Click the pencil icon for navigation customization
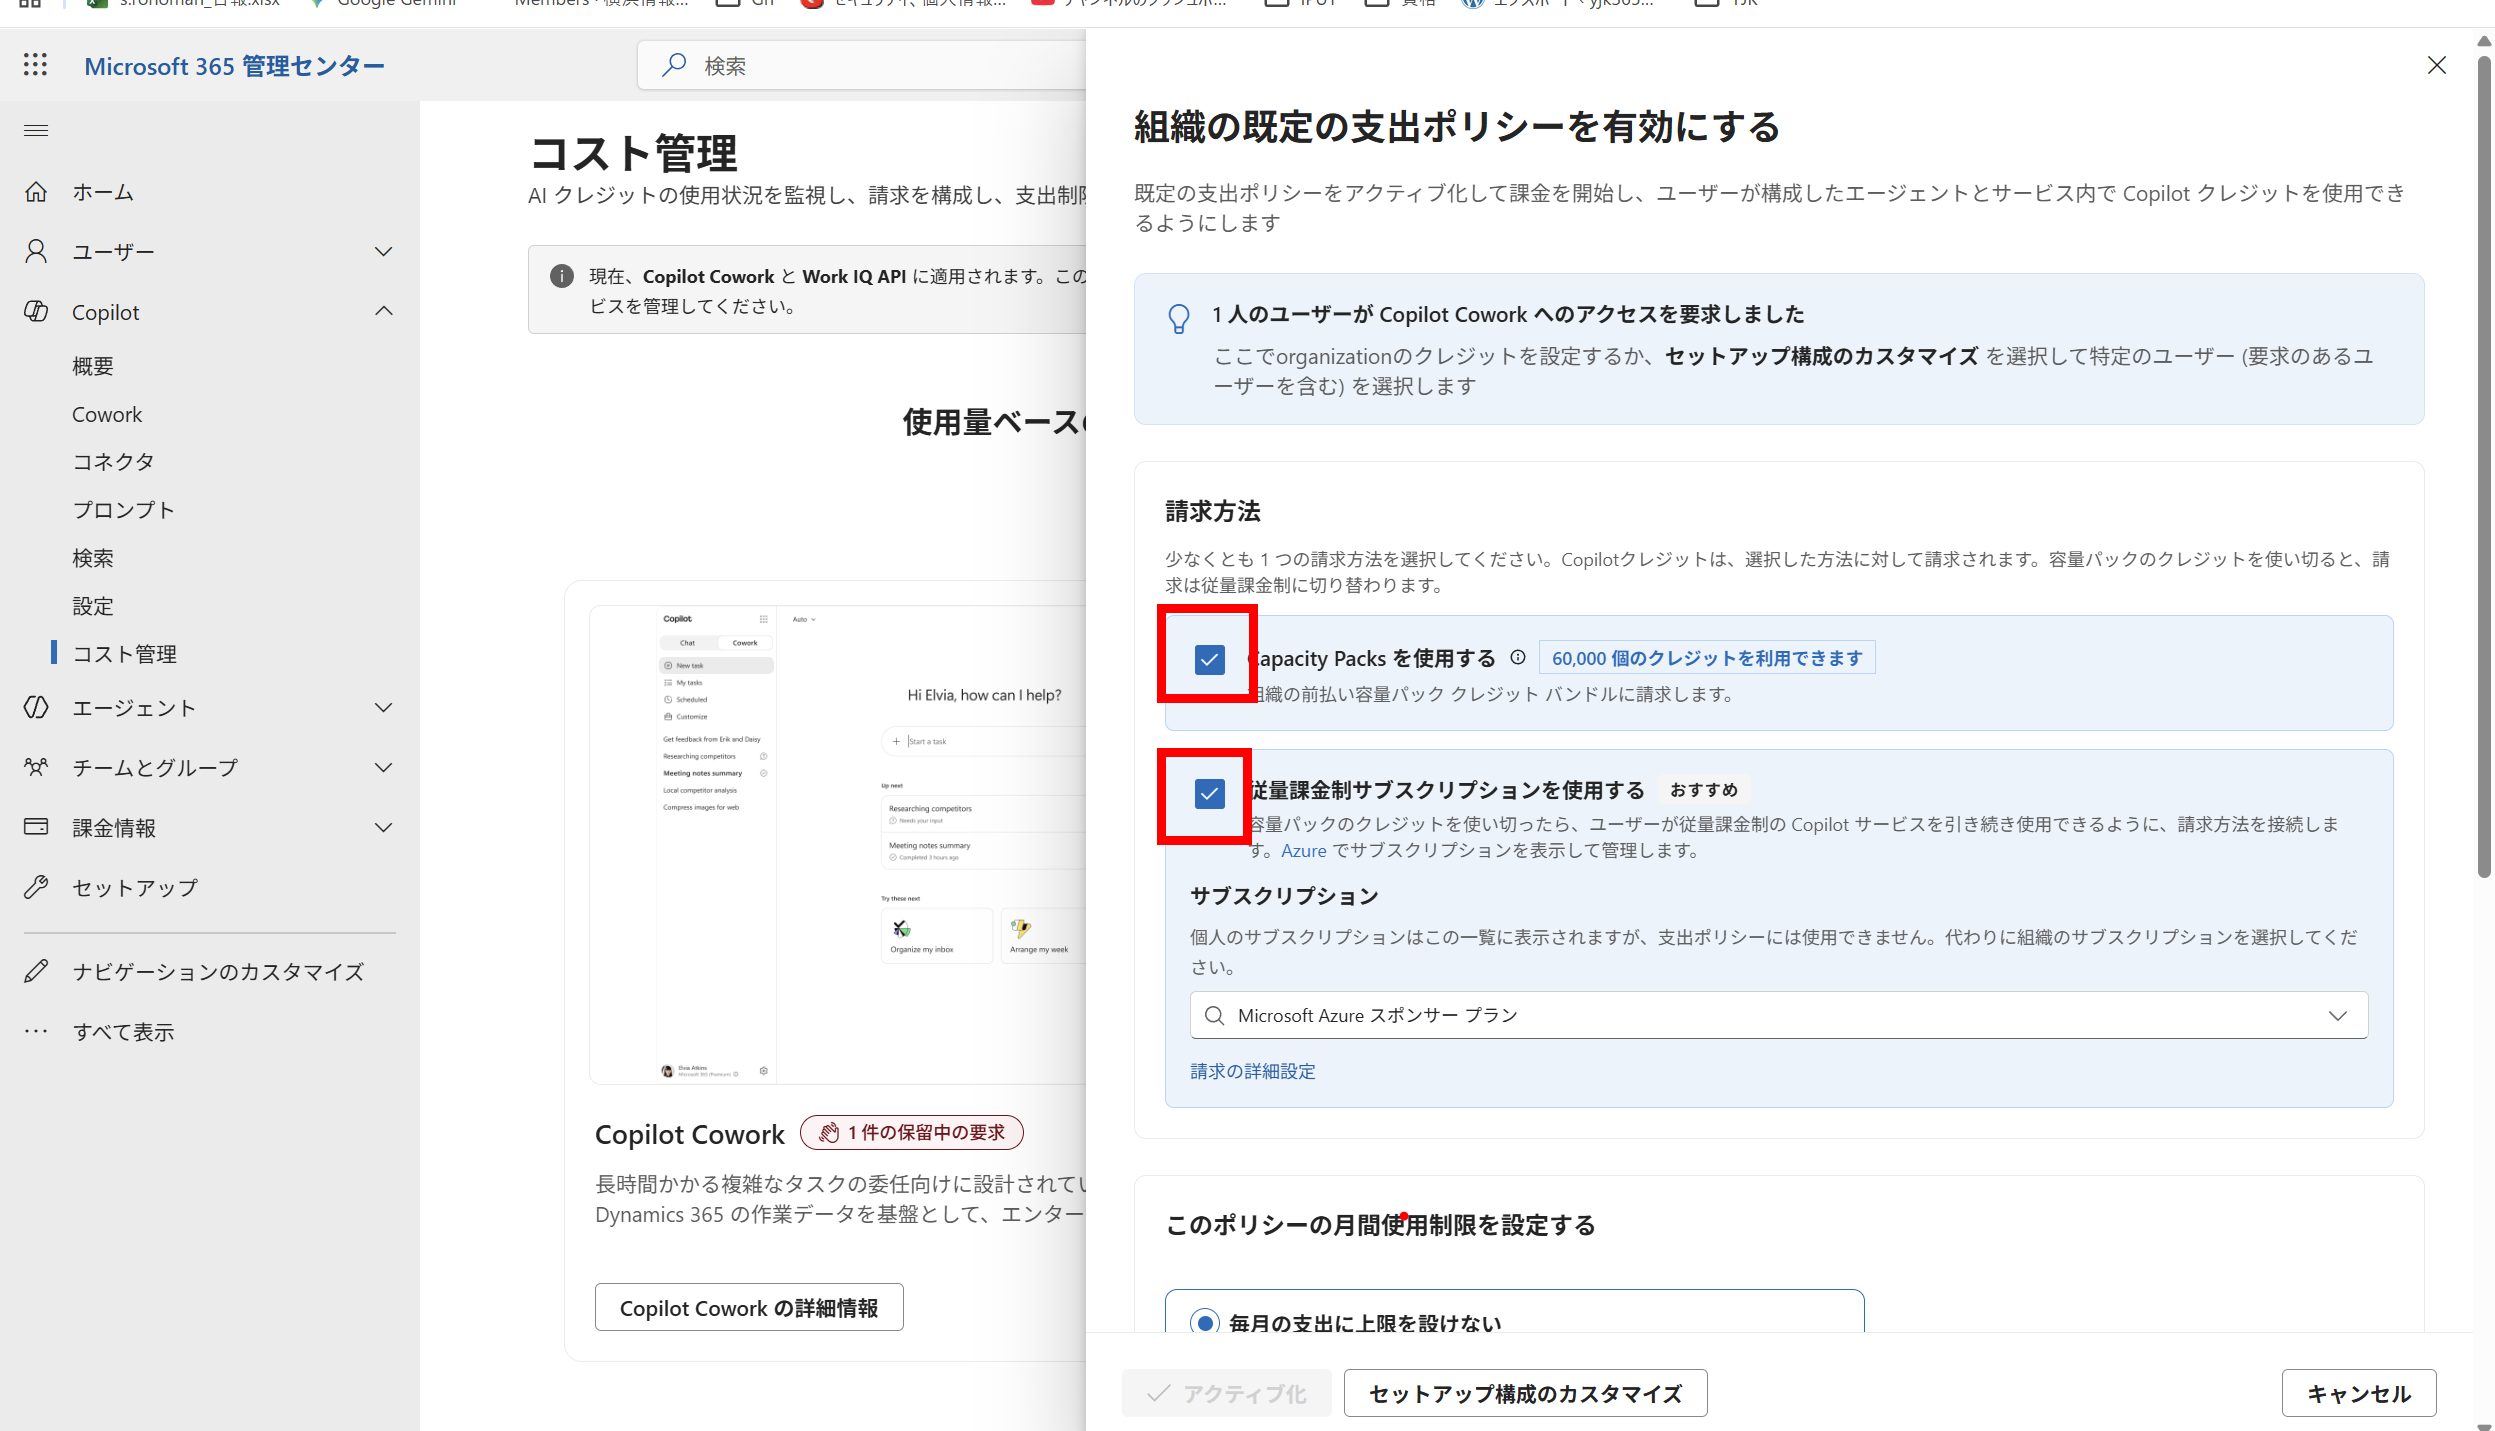Screen dimensions: 2495x1431 pos(36,971)
